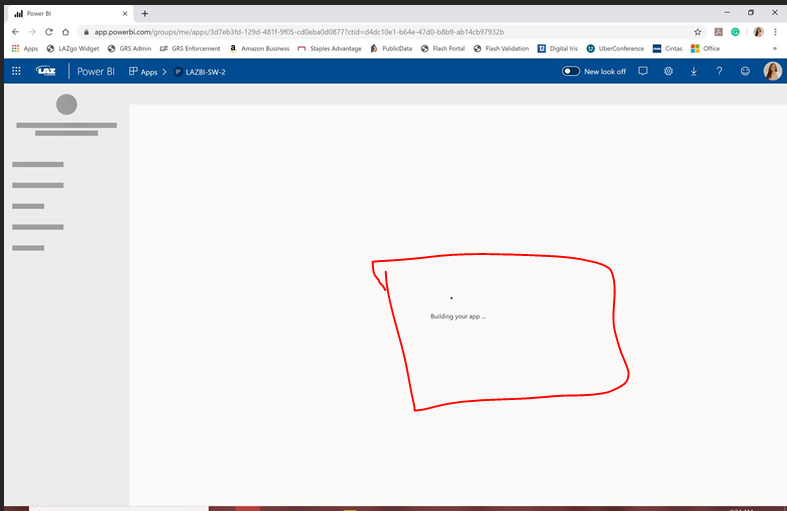
Task: Open Power BI settings gear
Action: 668,71
